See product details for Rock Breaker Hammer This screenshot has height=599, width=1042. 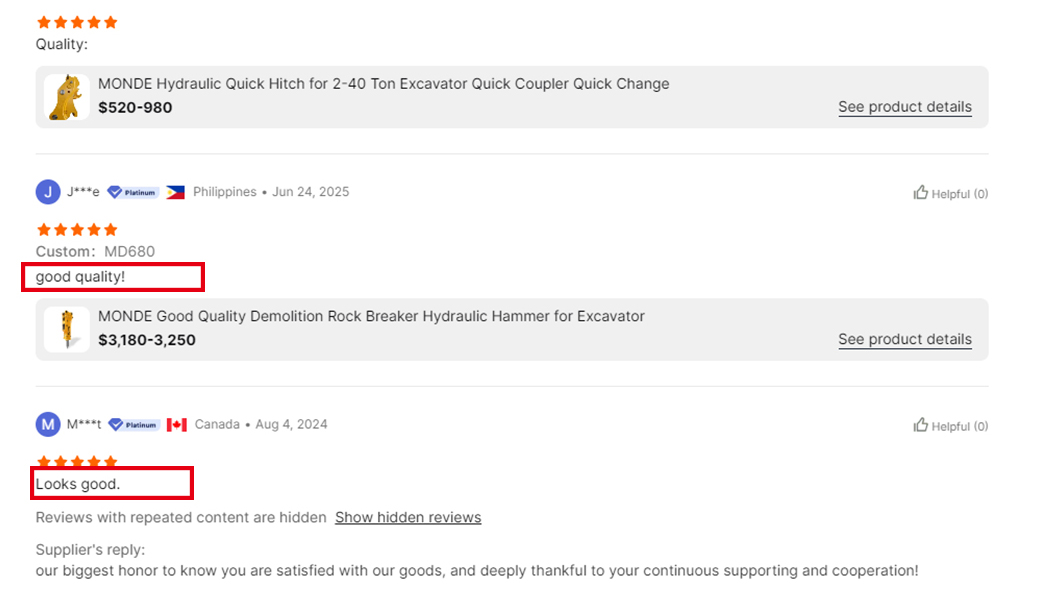point(904,339)
